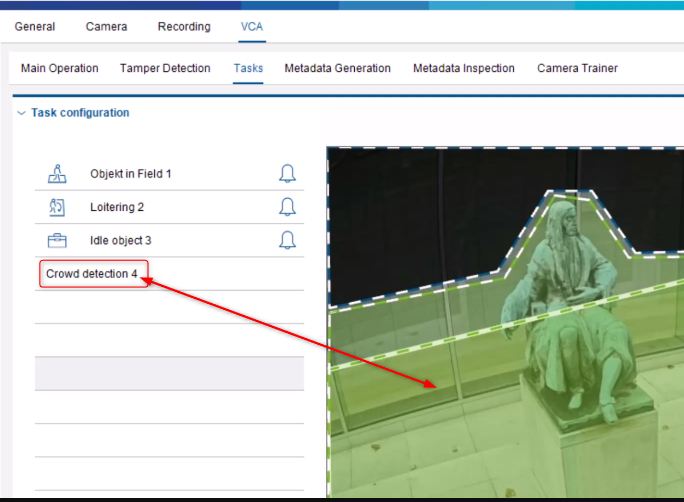The width and height of the screenshot is (684, 502).
Task: Click the Idle object briefcase icon
Action: 57,241
